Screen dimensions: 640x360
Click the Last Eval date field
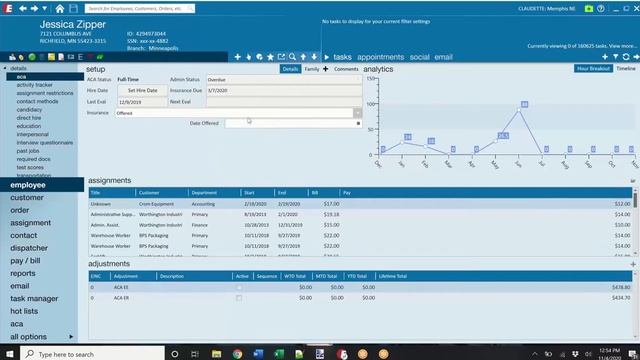[x=142, y=102]
